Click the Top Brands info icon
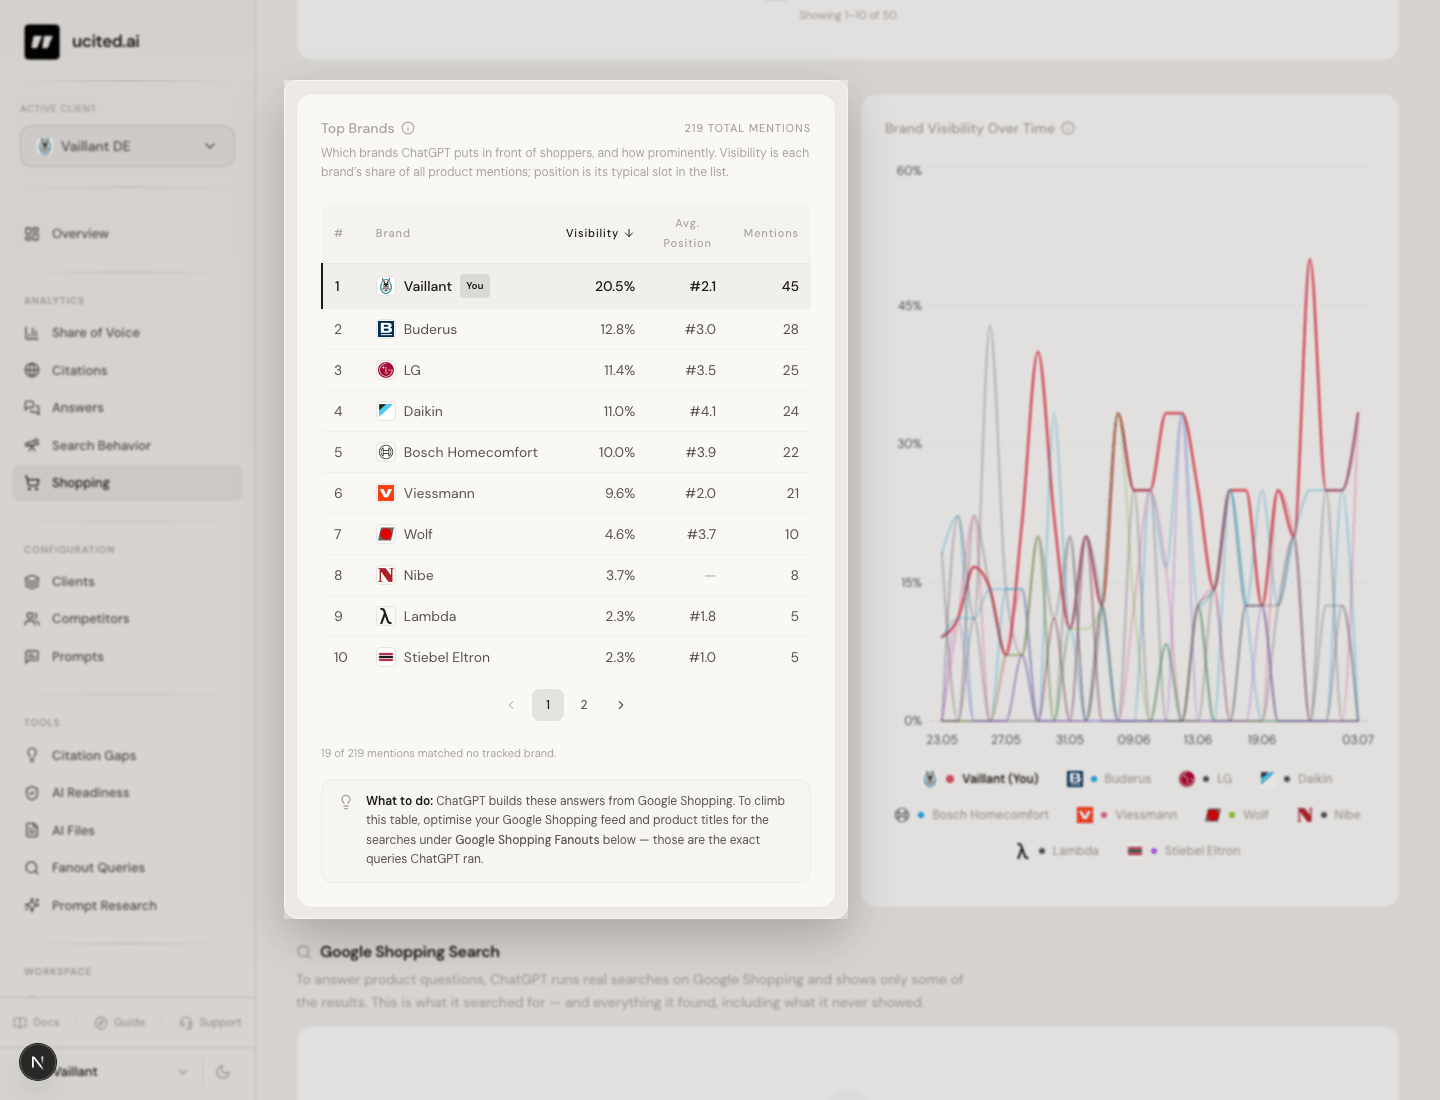Viewport: 1440px width, 1100px height. [x=408, y=128]
